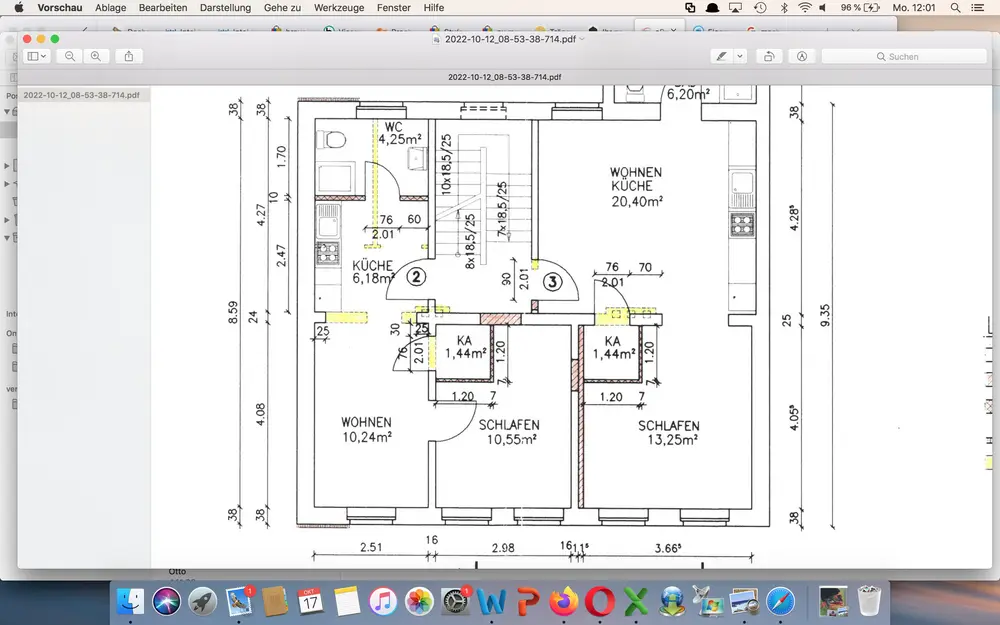Open the Darstellung menu
This screenshot has height=625, width=1000.
coord(225,8)
